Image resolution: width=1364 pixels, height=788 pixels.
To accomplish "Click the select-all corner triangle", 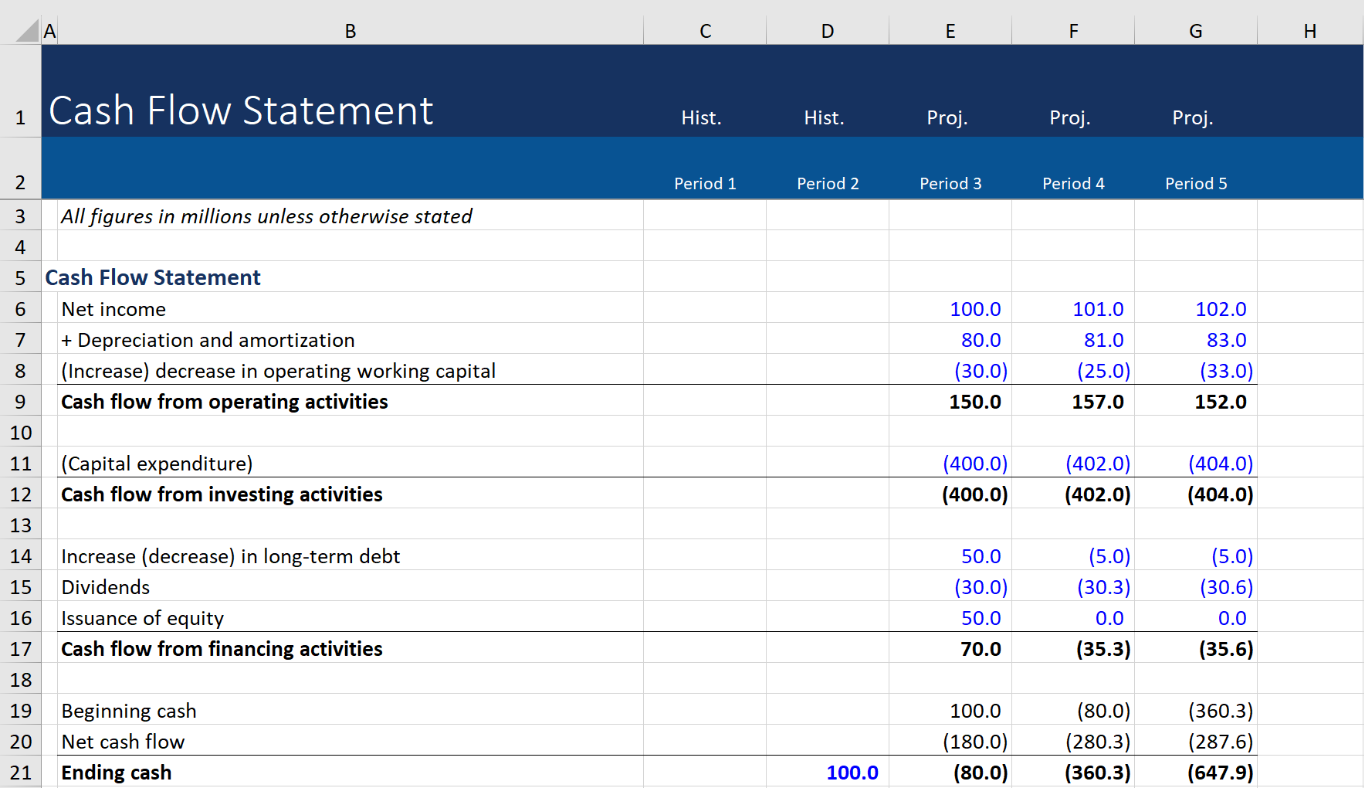I will (27, 32).
